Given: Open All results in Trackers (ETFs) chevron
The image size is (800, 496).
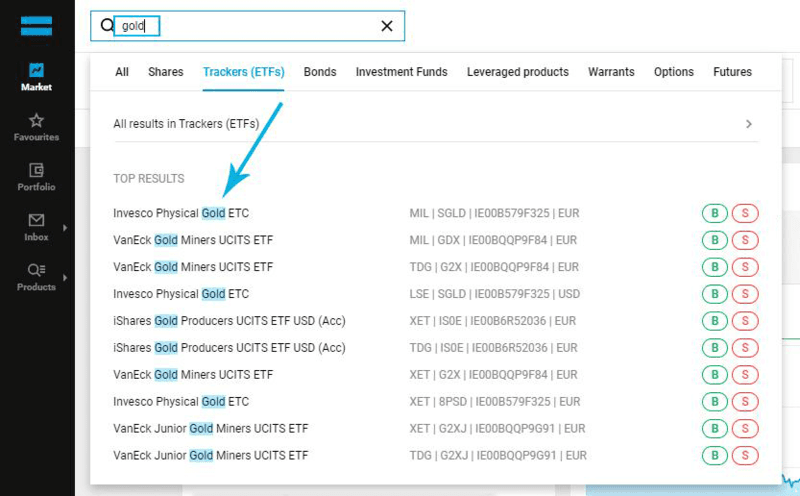Looking at the screenshot, I should click(748, 124).
